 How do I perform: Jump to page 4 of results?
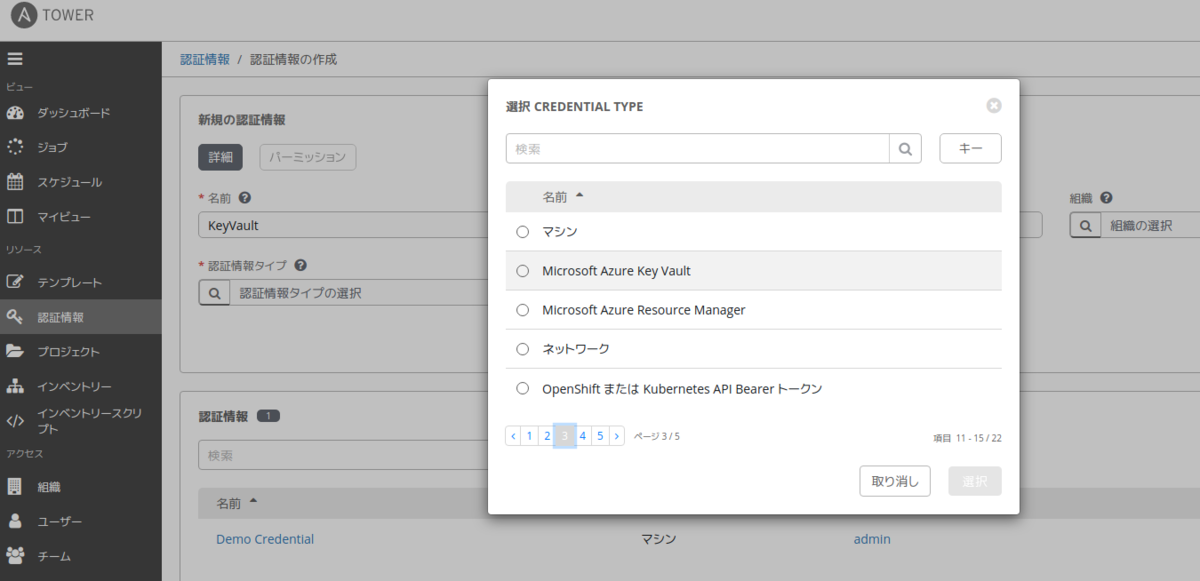pos(582,436)
